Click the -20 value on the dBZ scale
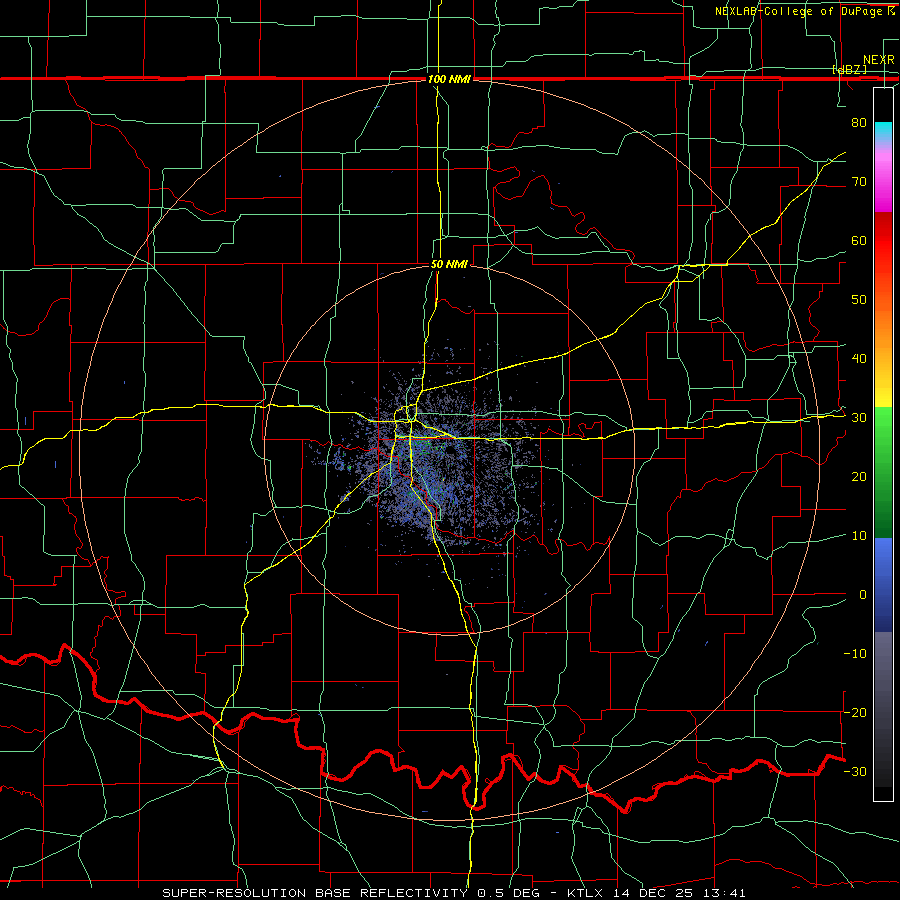 (855, 713)
